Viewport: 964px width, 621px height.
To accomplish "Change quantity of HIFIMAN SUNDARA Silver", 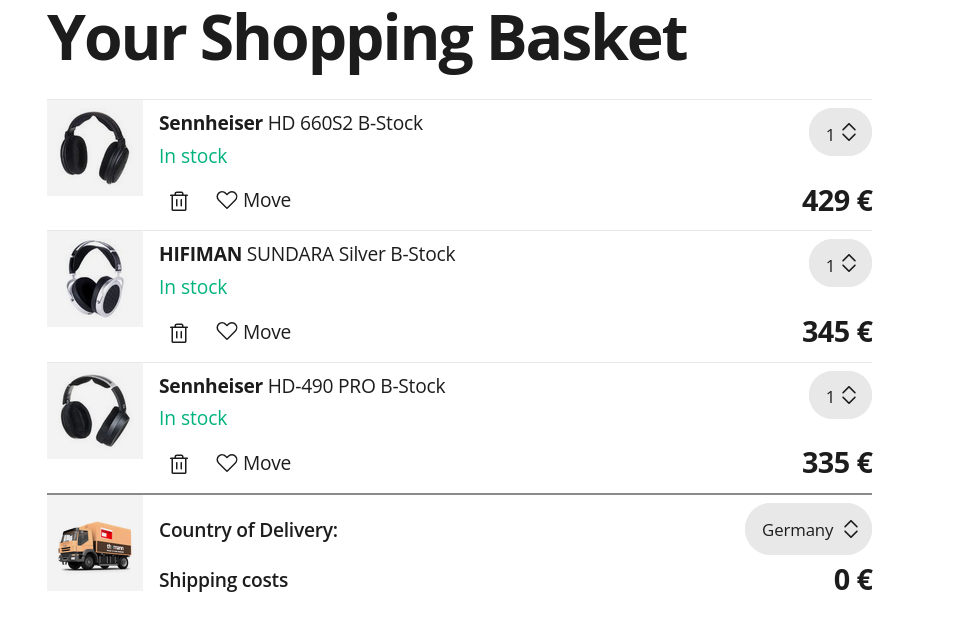I will pyautogui.click(x=840, y=264).
